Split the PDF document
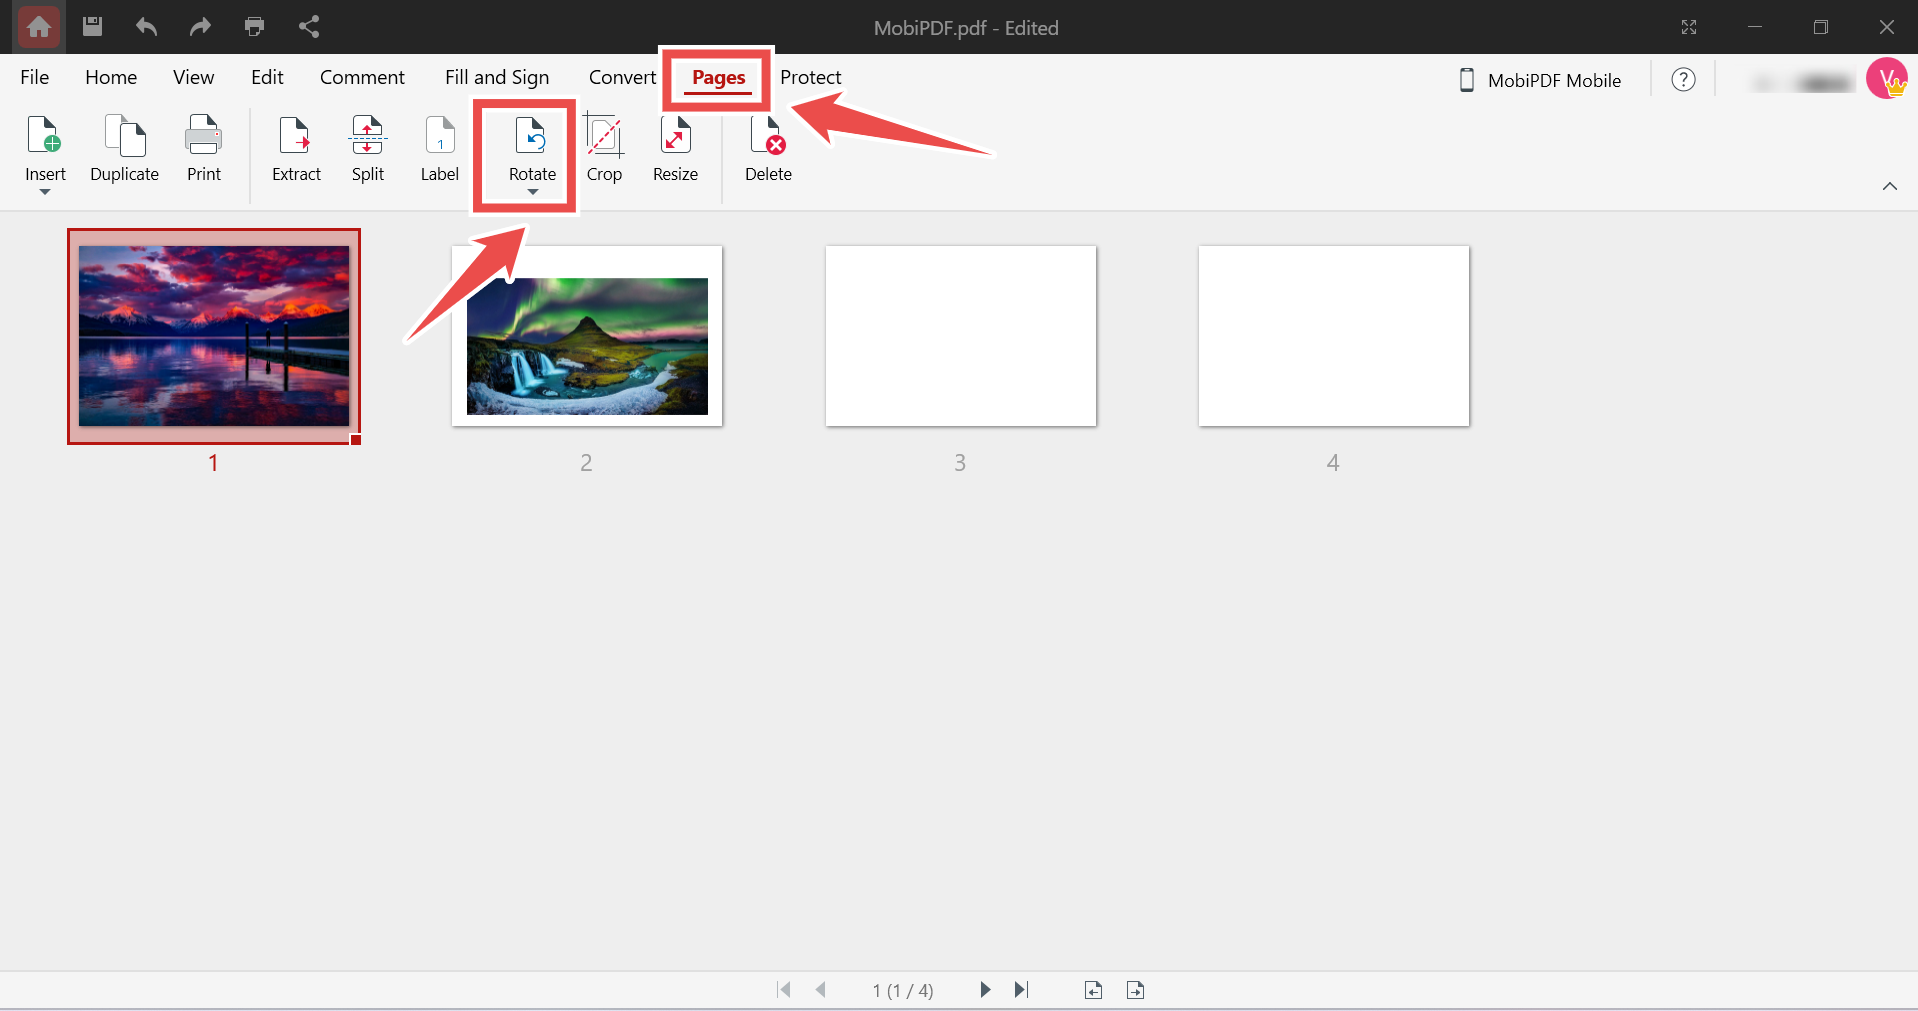 click(x=367, y=149)
